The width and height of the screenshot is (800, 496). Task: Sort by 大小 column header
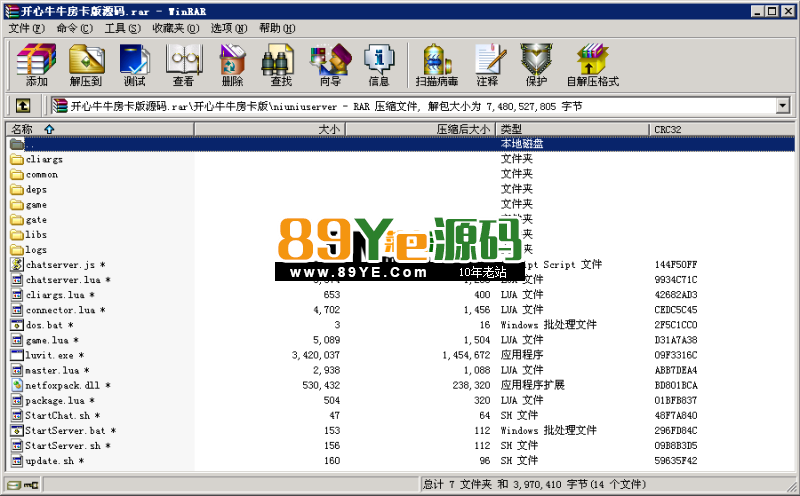270,129
